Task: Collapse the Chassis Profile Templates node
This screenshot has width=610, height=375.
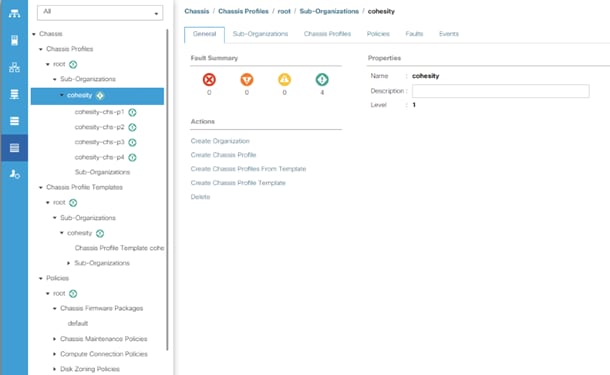Action: (41, 188)
